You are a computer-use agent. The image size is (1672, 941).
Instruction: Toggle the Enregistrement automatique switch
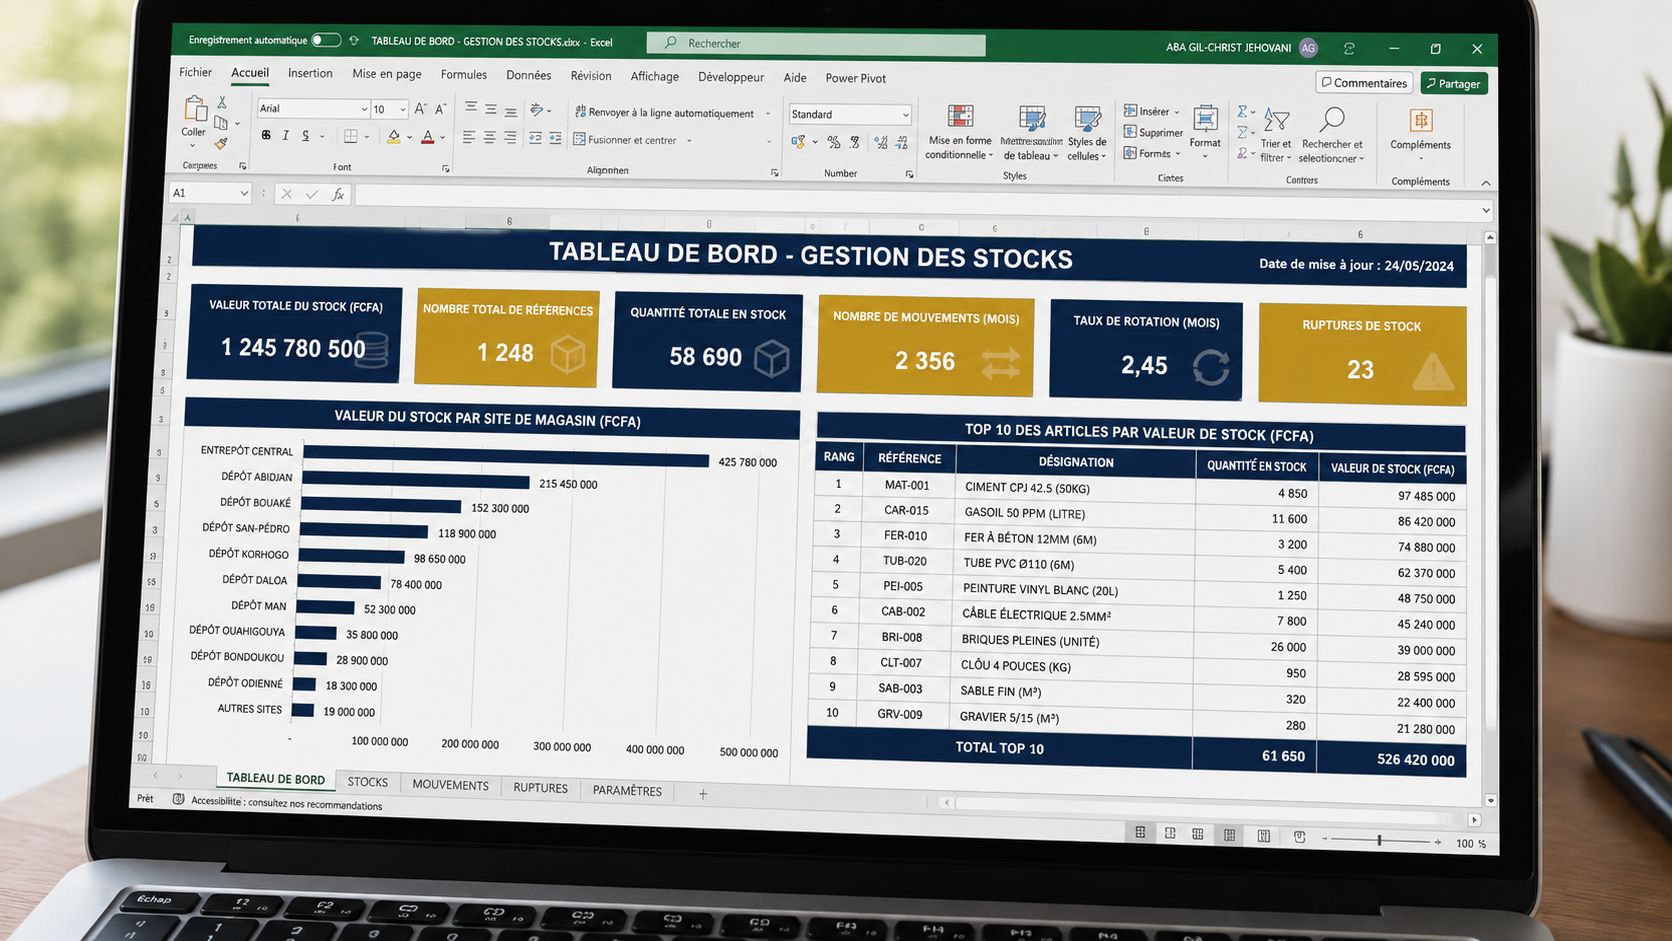coord(326,40)
